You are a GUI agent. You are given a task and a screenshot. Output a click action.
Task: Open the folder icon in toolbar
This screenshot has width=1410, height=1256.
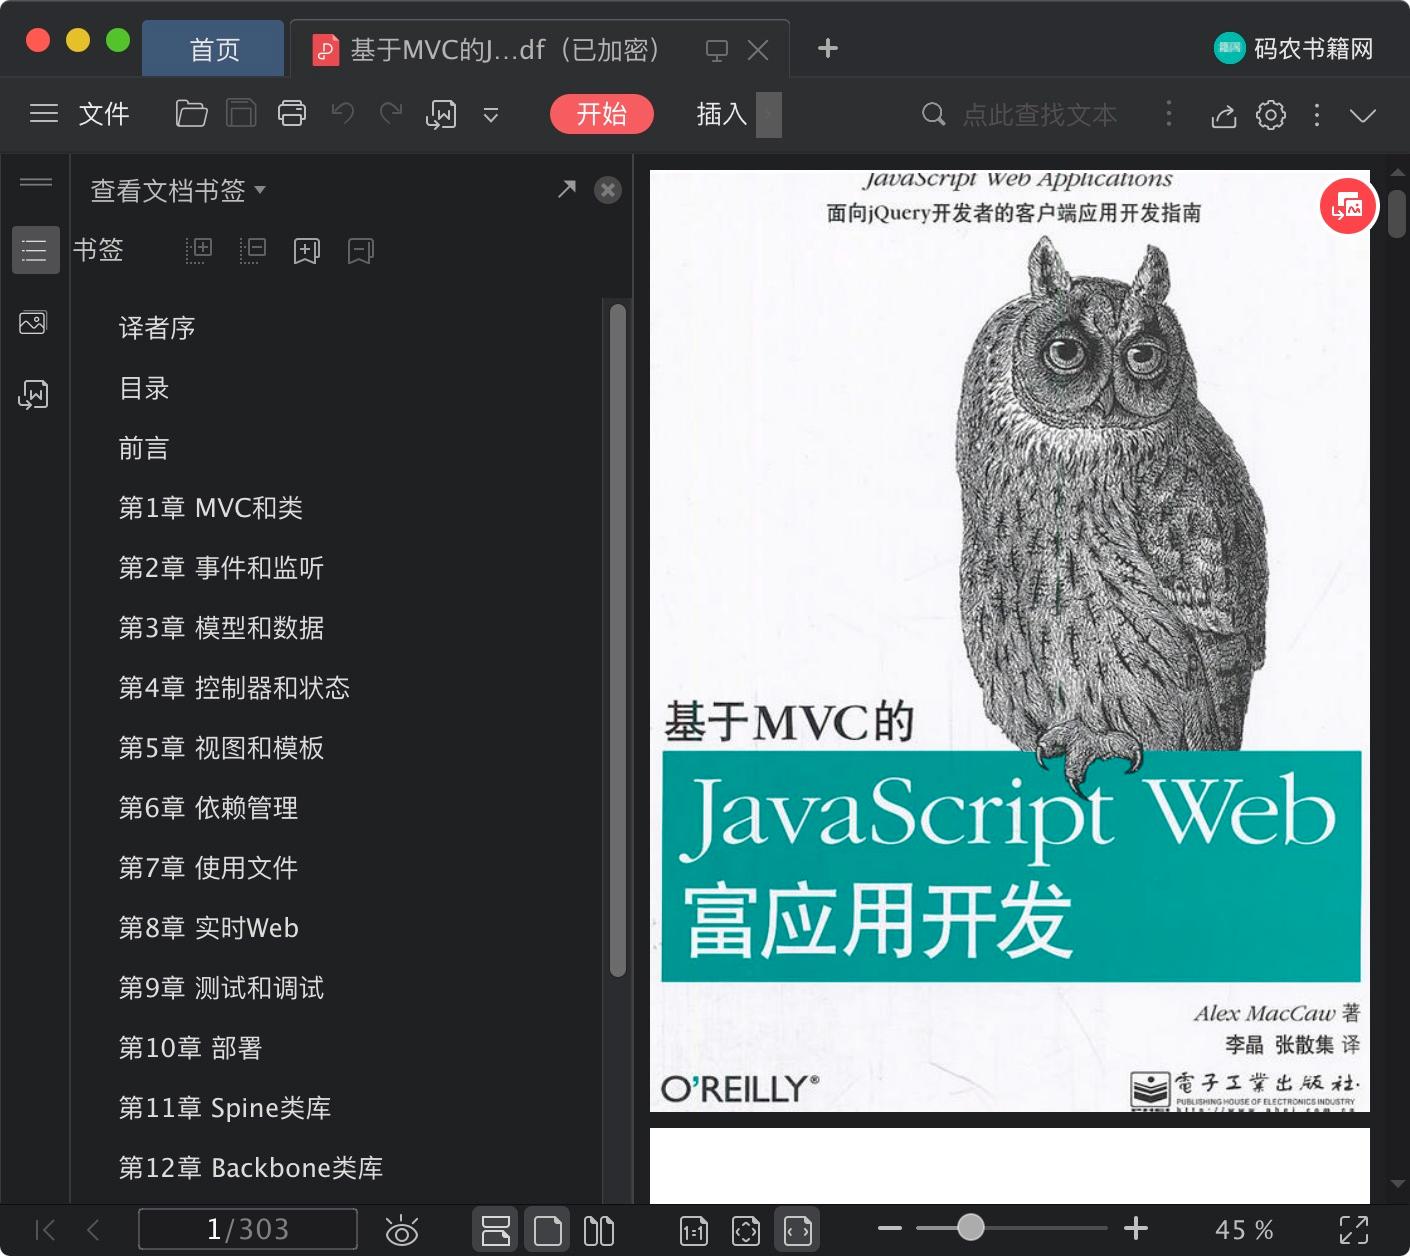[x=191, y=114]
